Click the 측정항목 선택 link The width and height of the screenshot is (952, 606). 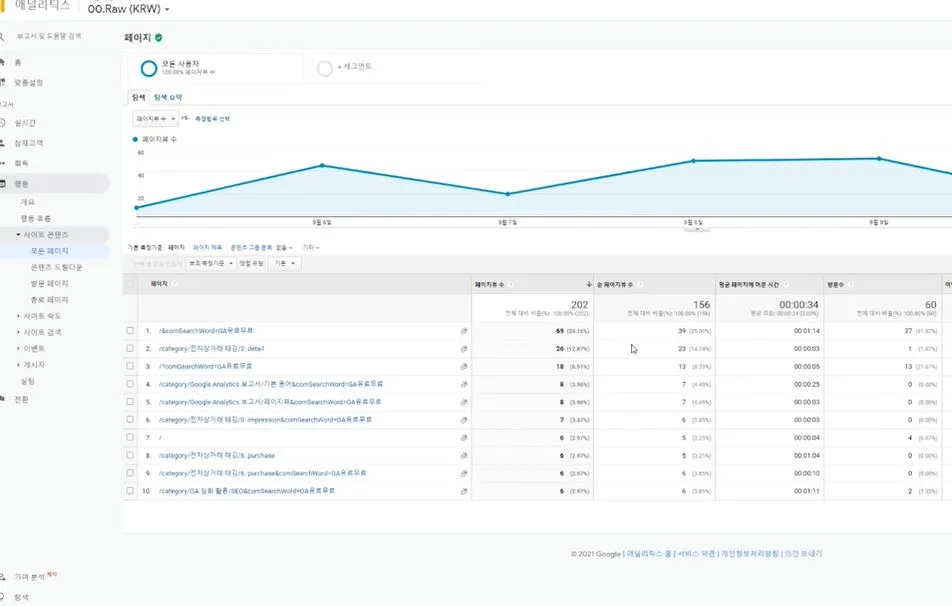click(x=212, y=119)
